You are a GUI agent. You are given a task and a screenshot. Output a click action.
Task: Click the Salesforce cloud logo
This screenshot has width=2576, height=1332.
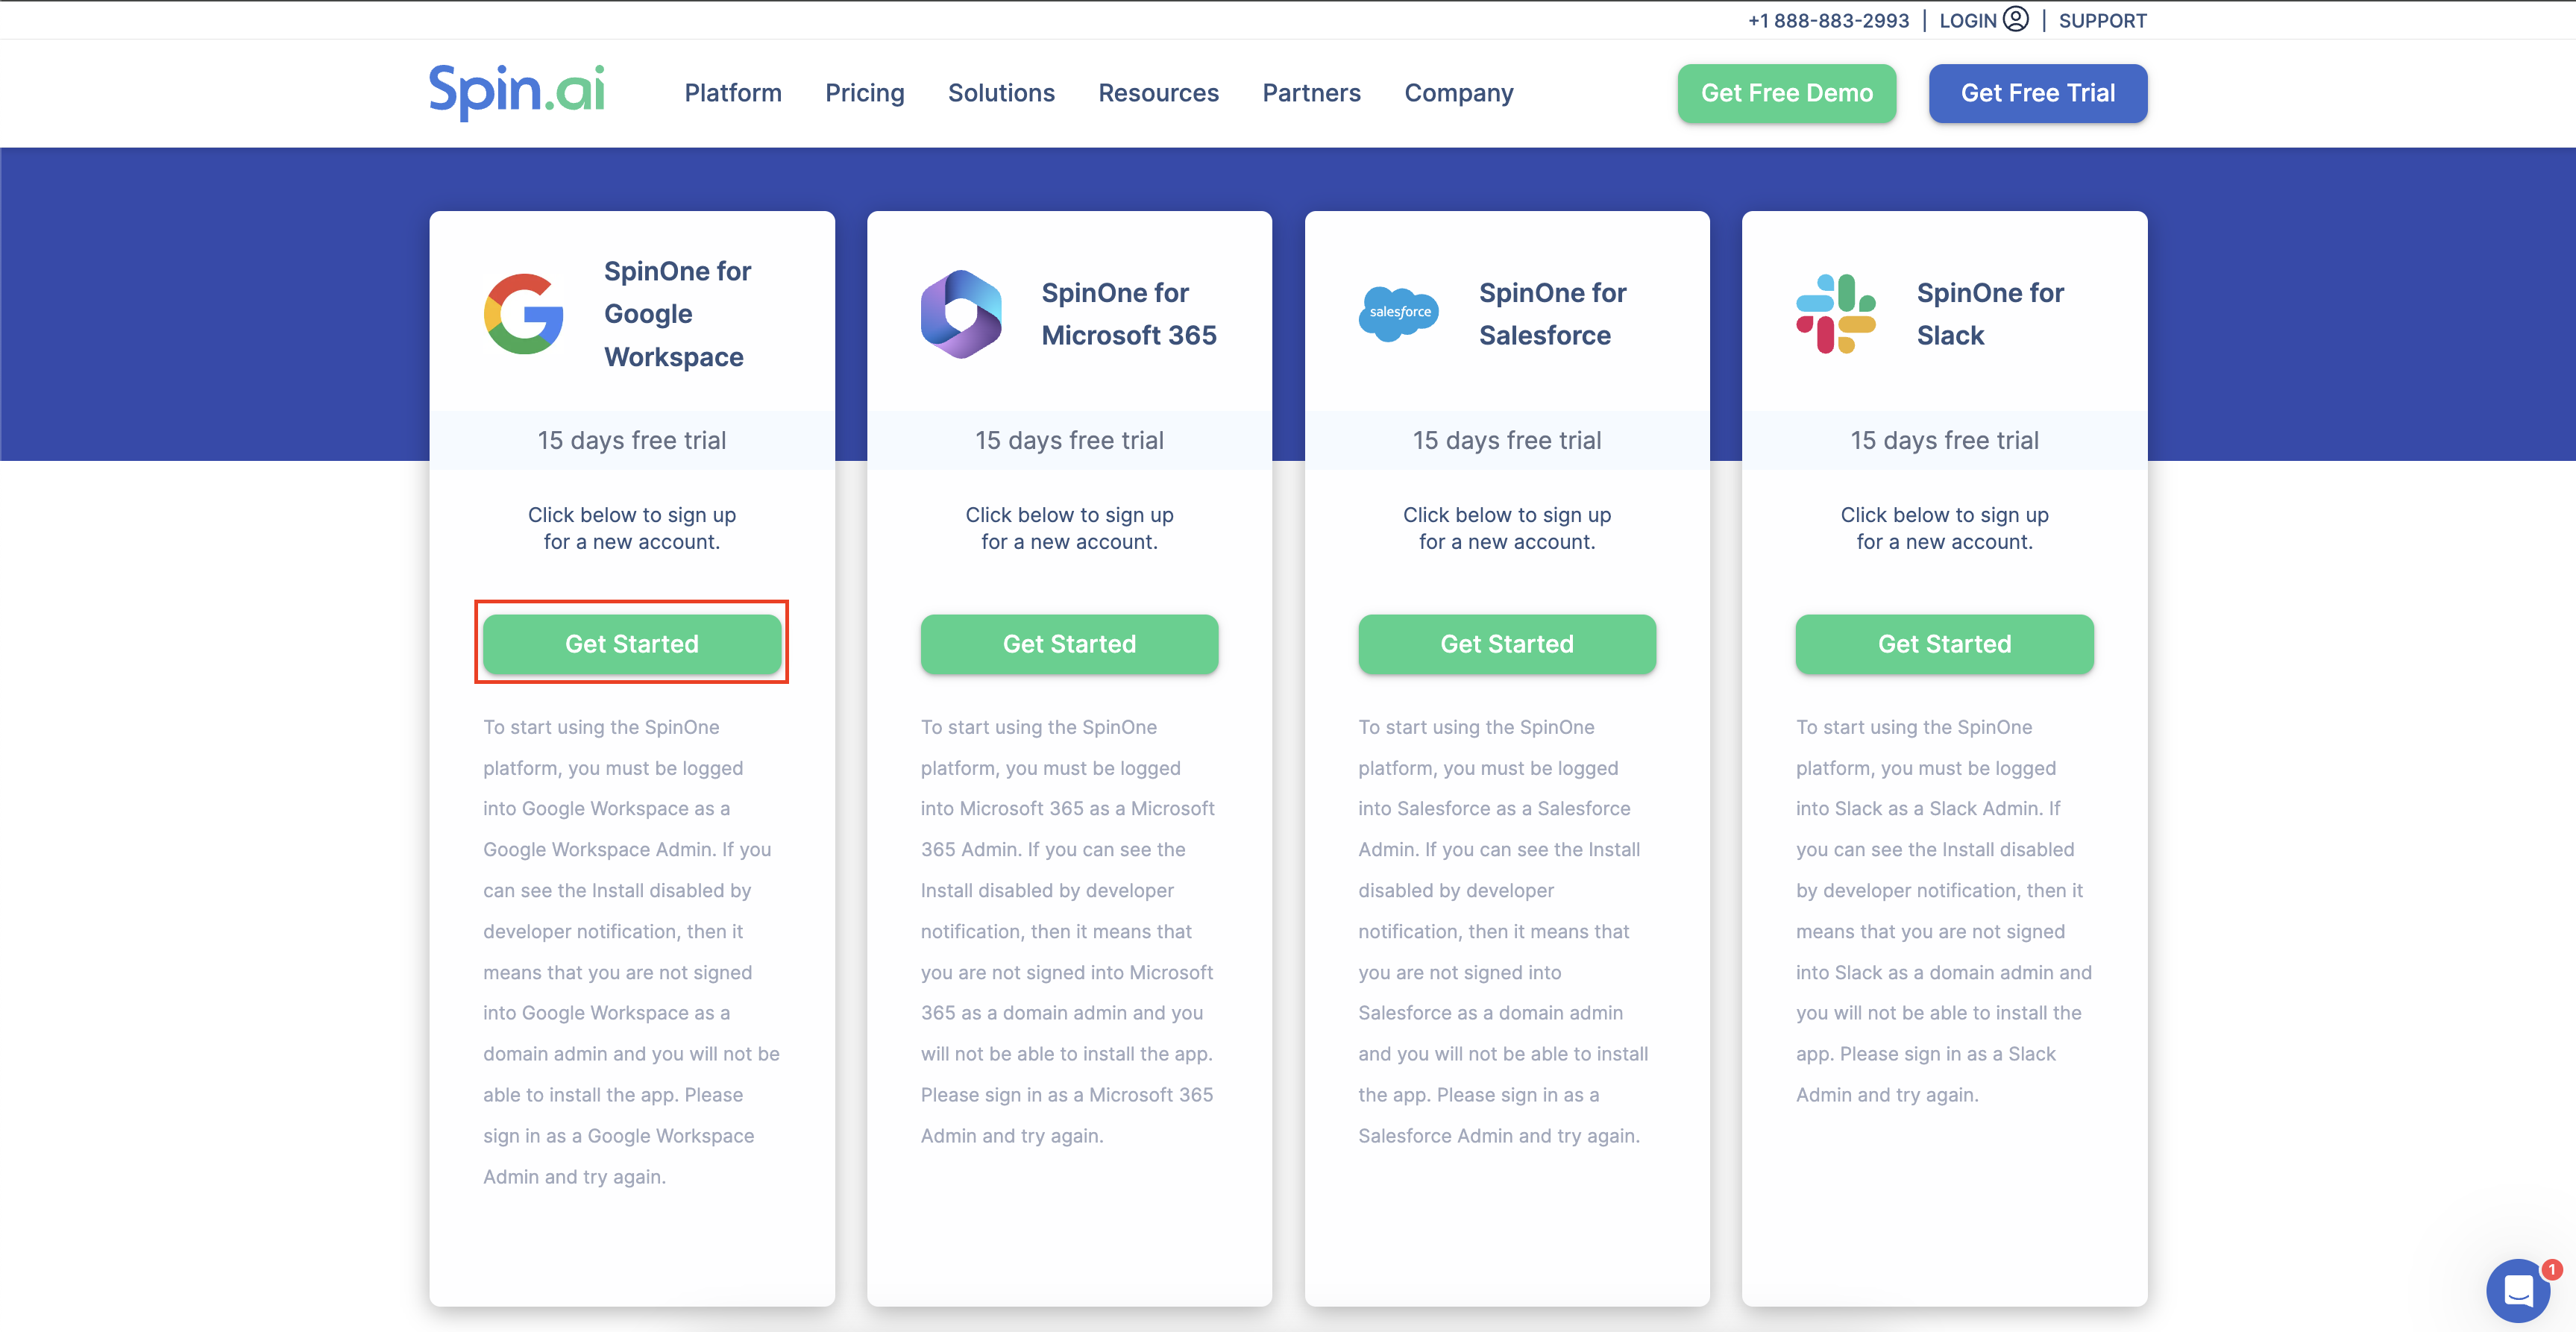click(x=1398, y=312)
